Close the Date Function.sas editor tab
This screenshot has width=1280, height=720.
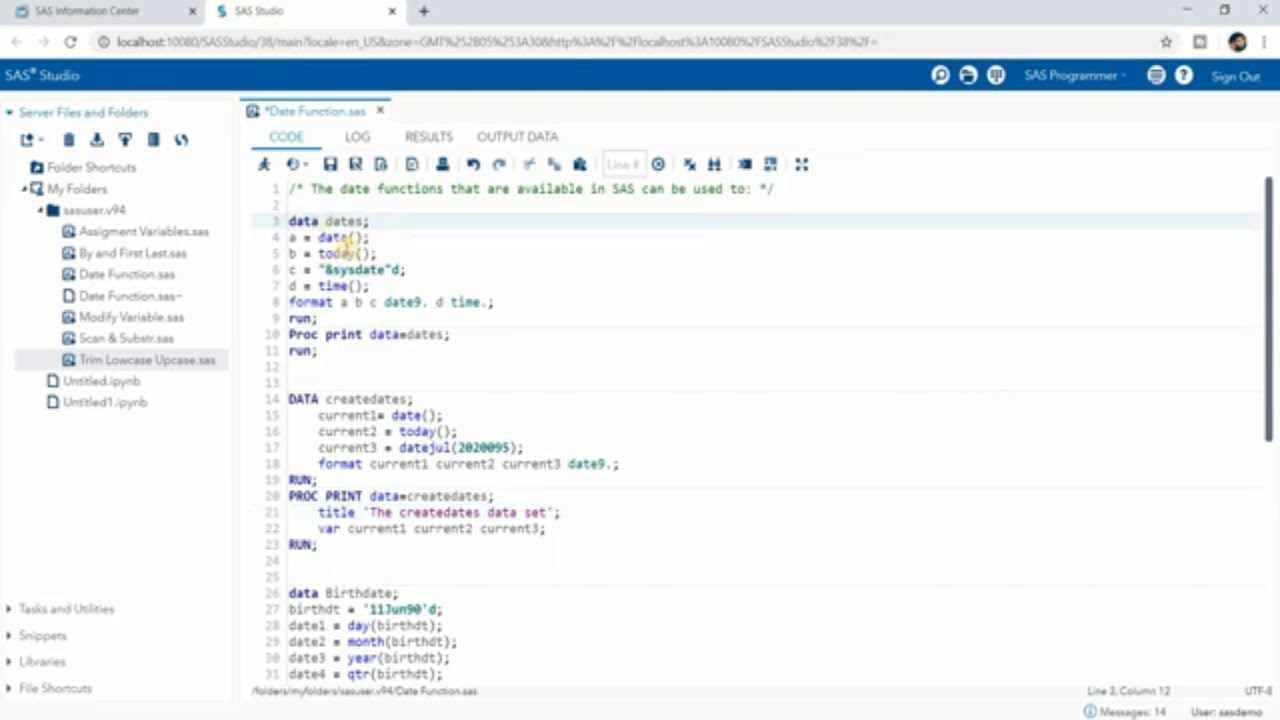point(380,111)
